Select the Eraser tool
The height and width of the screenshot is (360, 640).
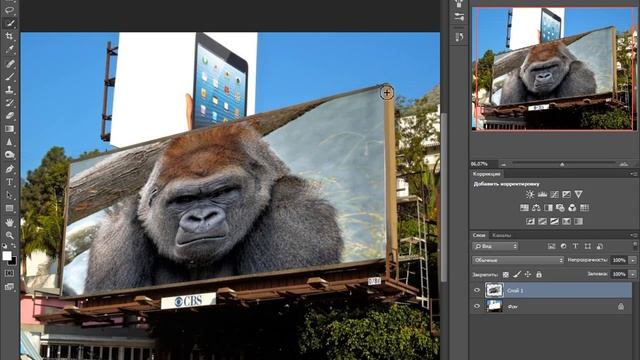[x=9, y=116]
